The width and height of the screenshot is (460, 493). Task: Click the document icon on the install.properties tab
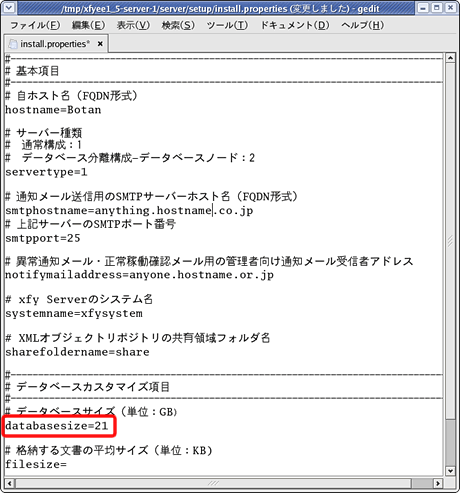pos(13,44)
